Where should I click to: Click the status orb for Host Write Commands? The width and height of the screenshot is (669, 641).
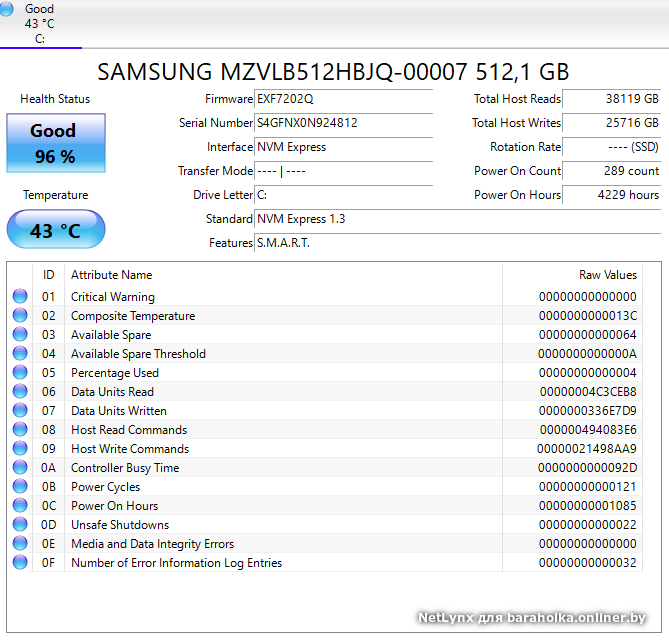pos(20,448)
